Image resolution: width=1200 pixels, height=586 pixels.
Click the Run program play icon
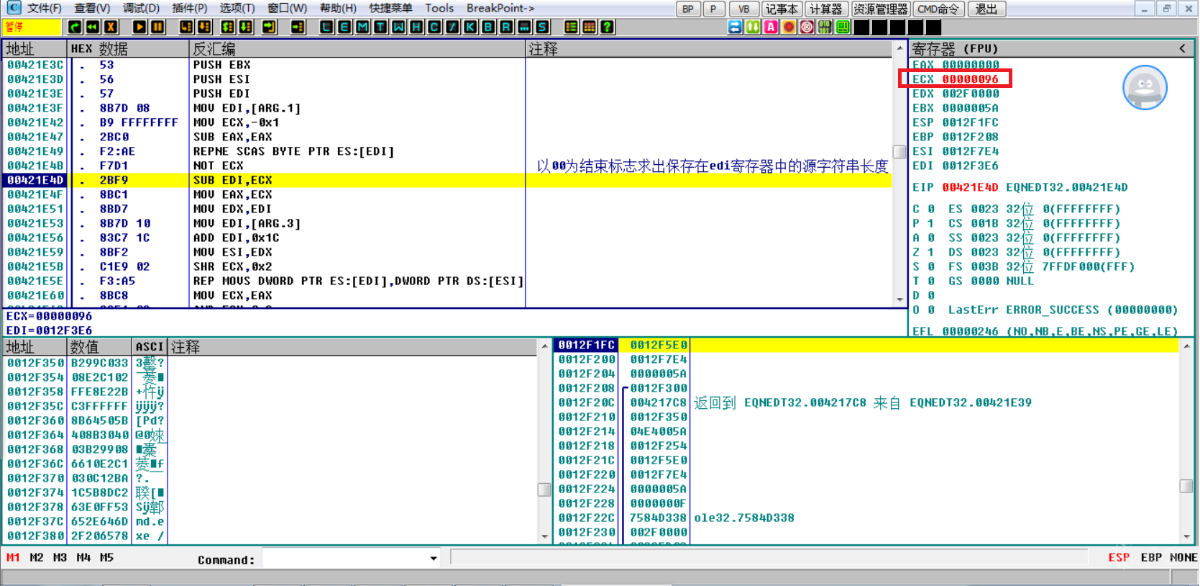pos(140,26)
